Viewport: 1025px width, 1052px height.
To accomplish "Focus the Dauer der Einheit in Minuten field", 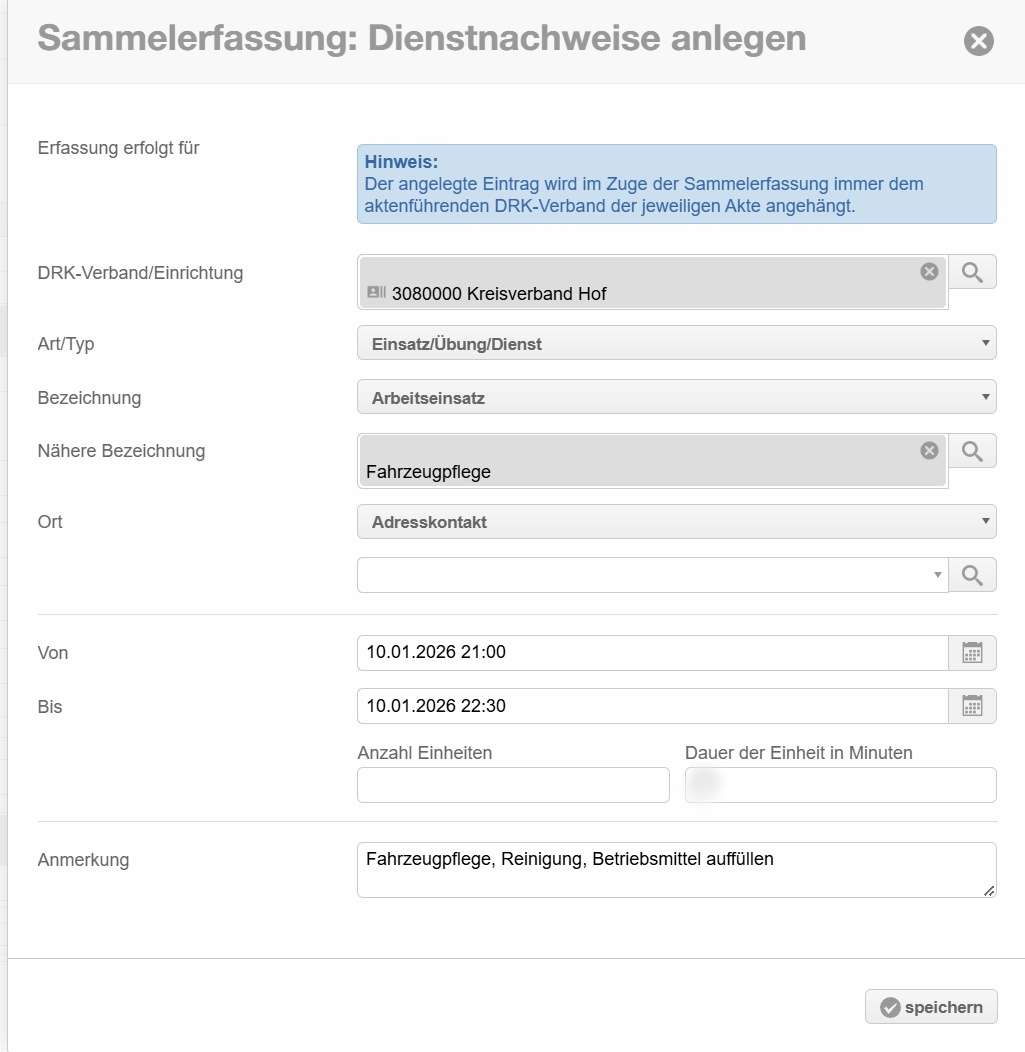I will 840,785.
